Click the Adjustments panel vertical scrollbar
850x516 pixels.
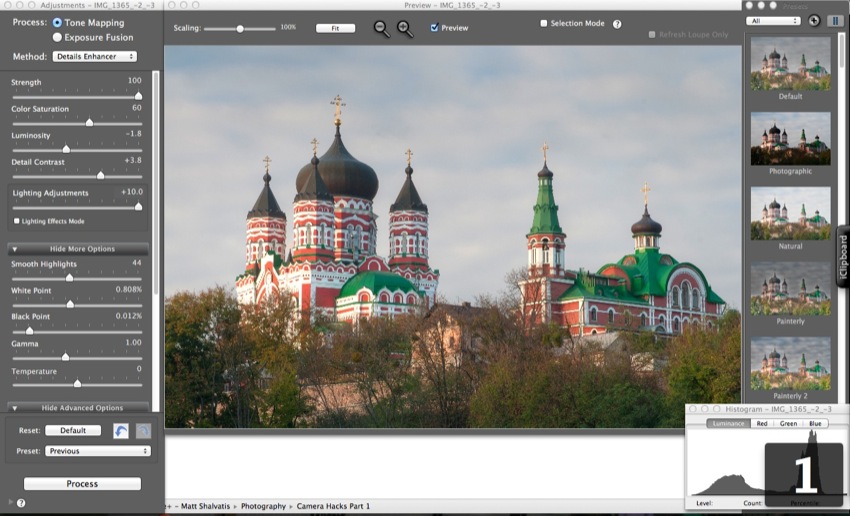point(156,184)
